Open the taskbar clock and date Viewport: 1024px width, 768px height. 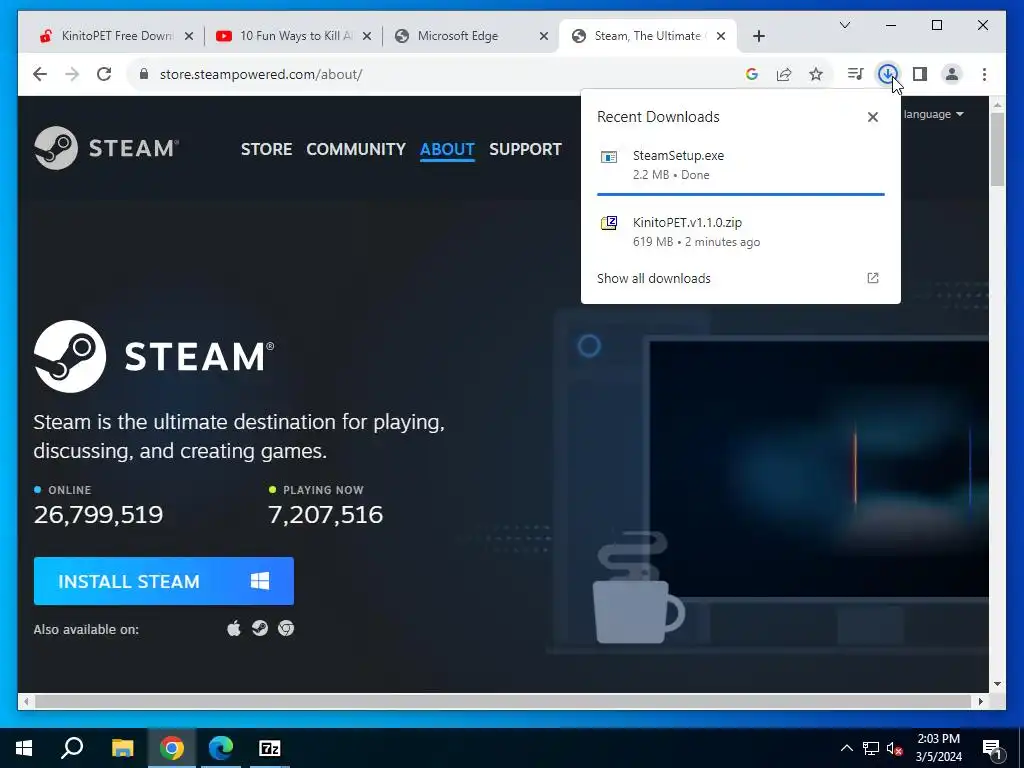pyautogui.click(x=938, y=748)
